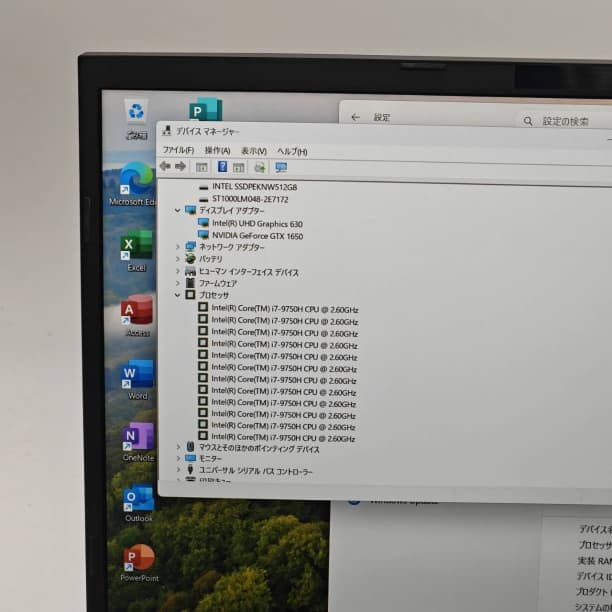The image size is (612, 612).
Task: Click the ディスプレイ アダプター monitor icon
Action: [190, 210]
